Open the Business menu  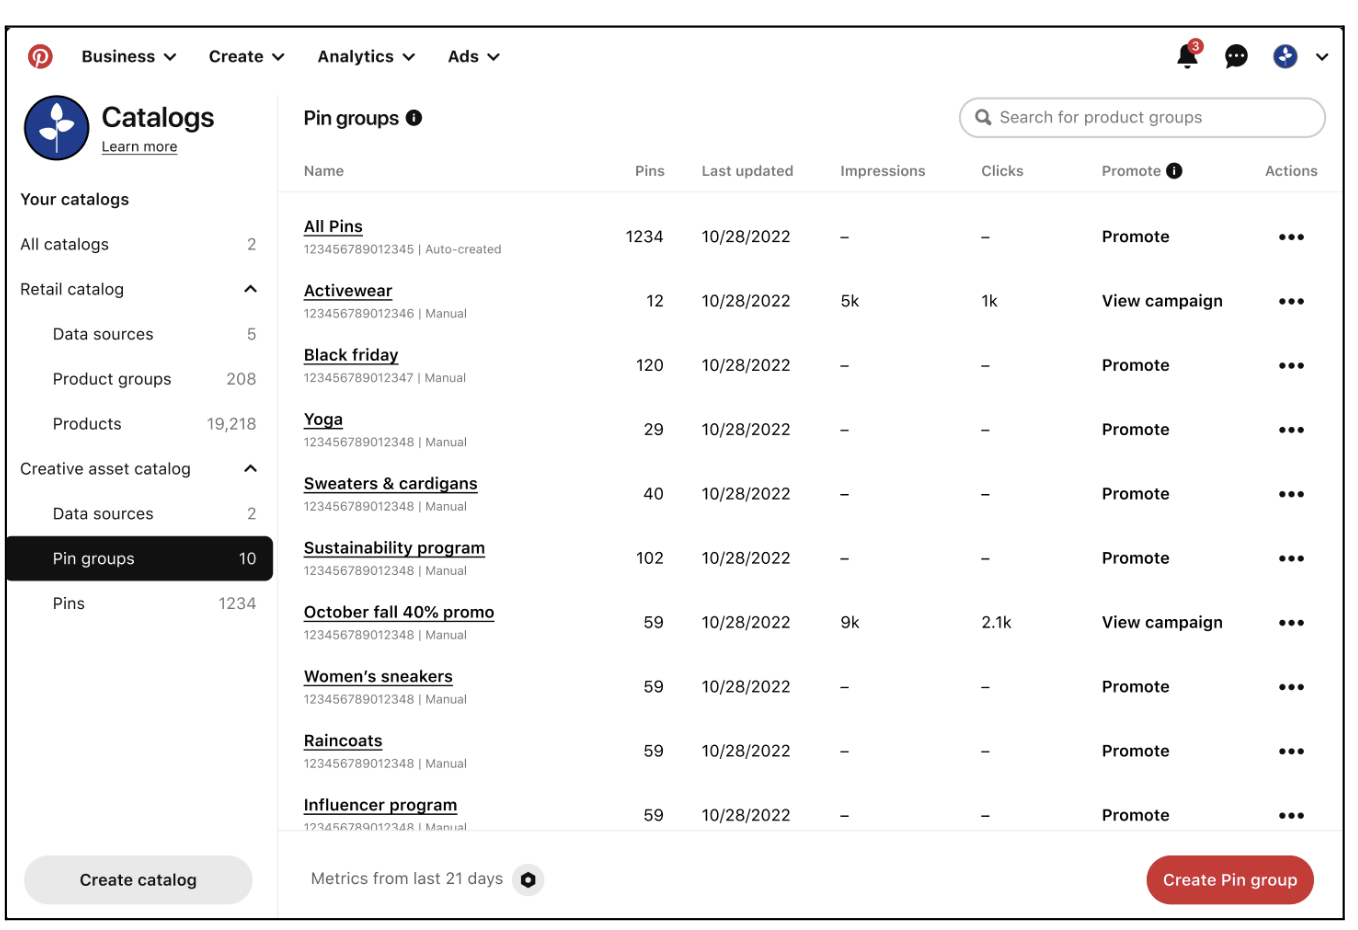[x=129, y=57]
